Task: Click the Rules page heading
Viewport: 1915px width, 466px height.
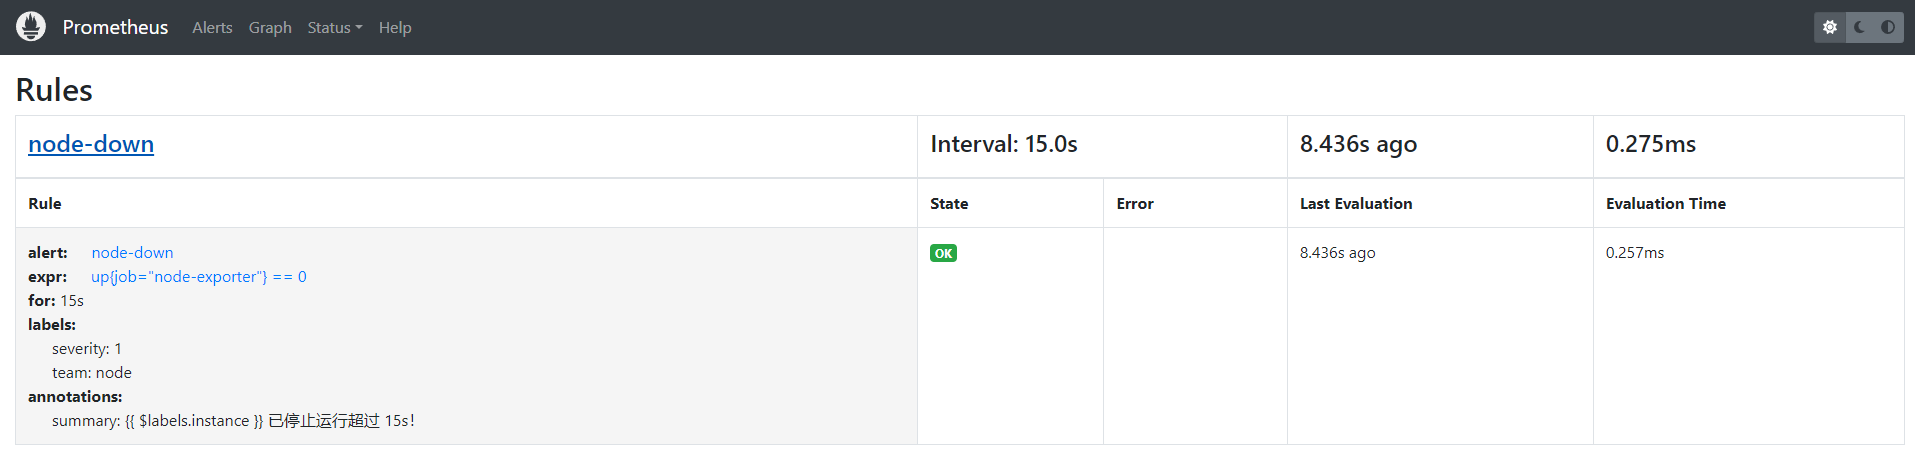Action: (x=54, y=90)
